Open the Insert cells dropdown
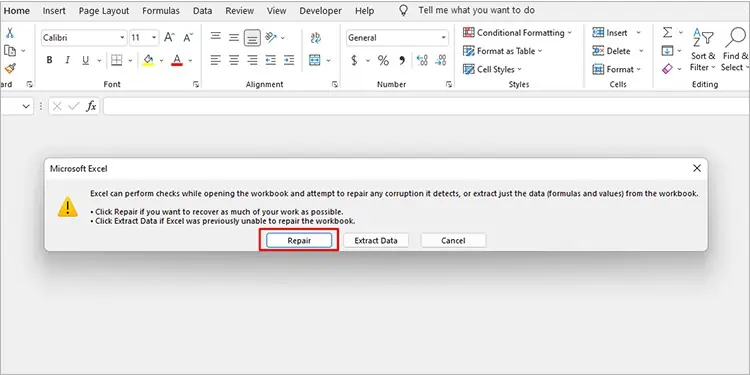This screenshot has width=750, height=375. point(638,33)
